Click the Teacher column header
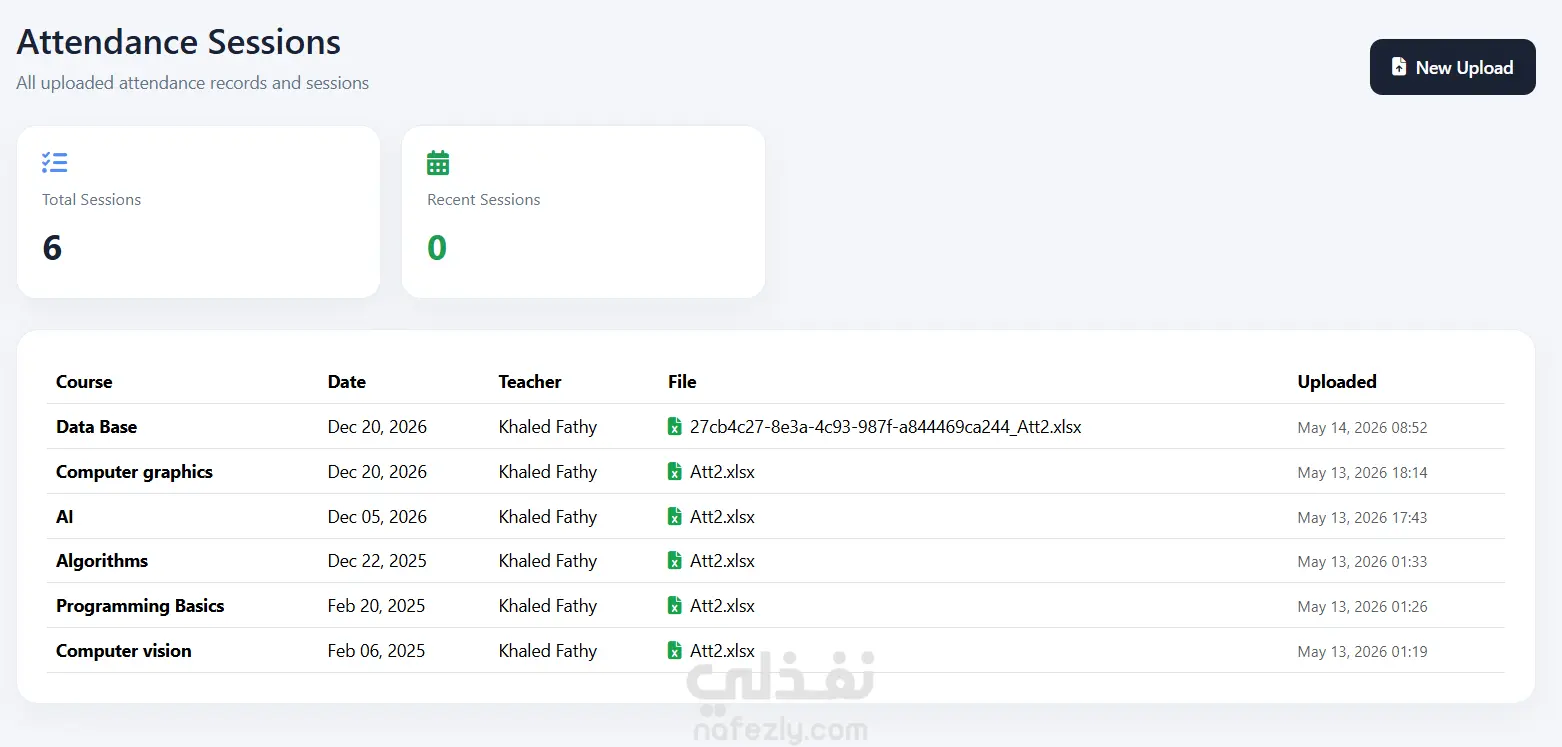 (x=530, y=382)
